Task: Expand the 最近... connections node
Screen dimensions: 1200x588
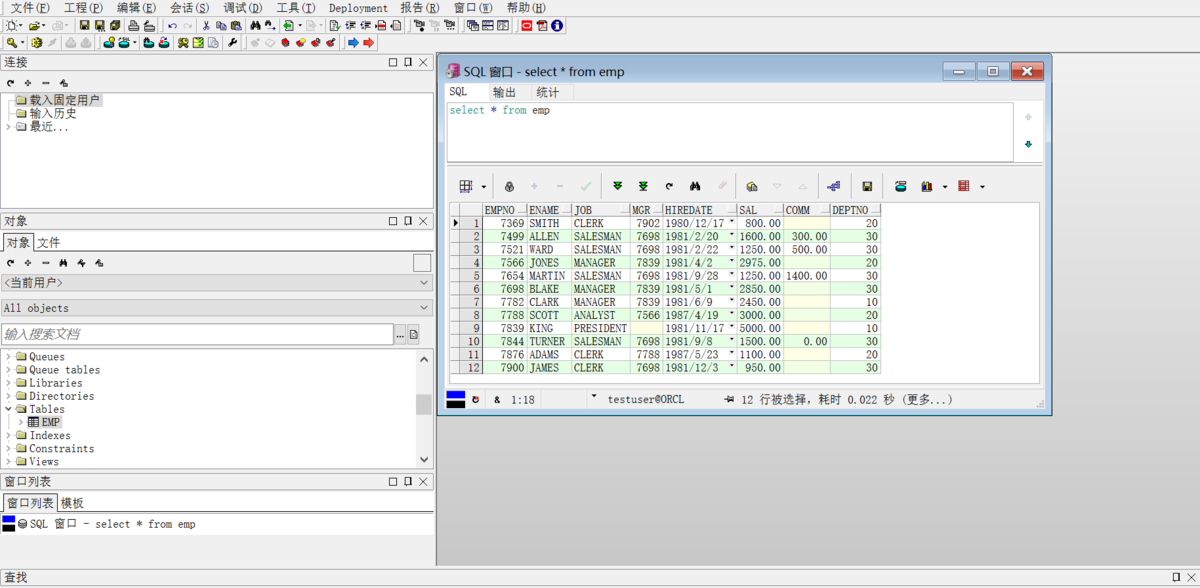Action: tap(9, 127)
